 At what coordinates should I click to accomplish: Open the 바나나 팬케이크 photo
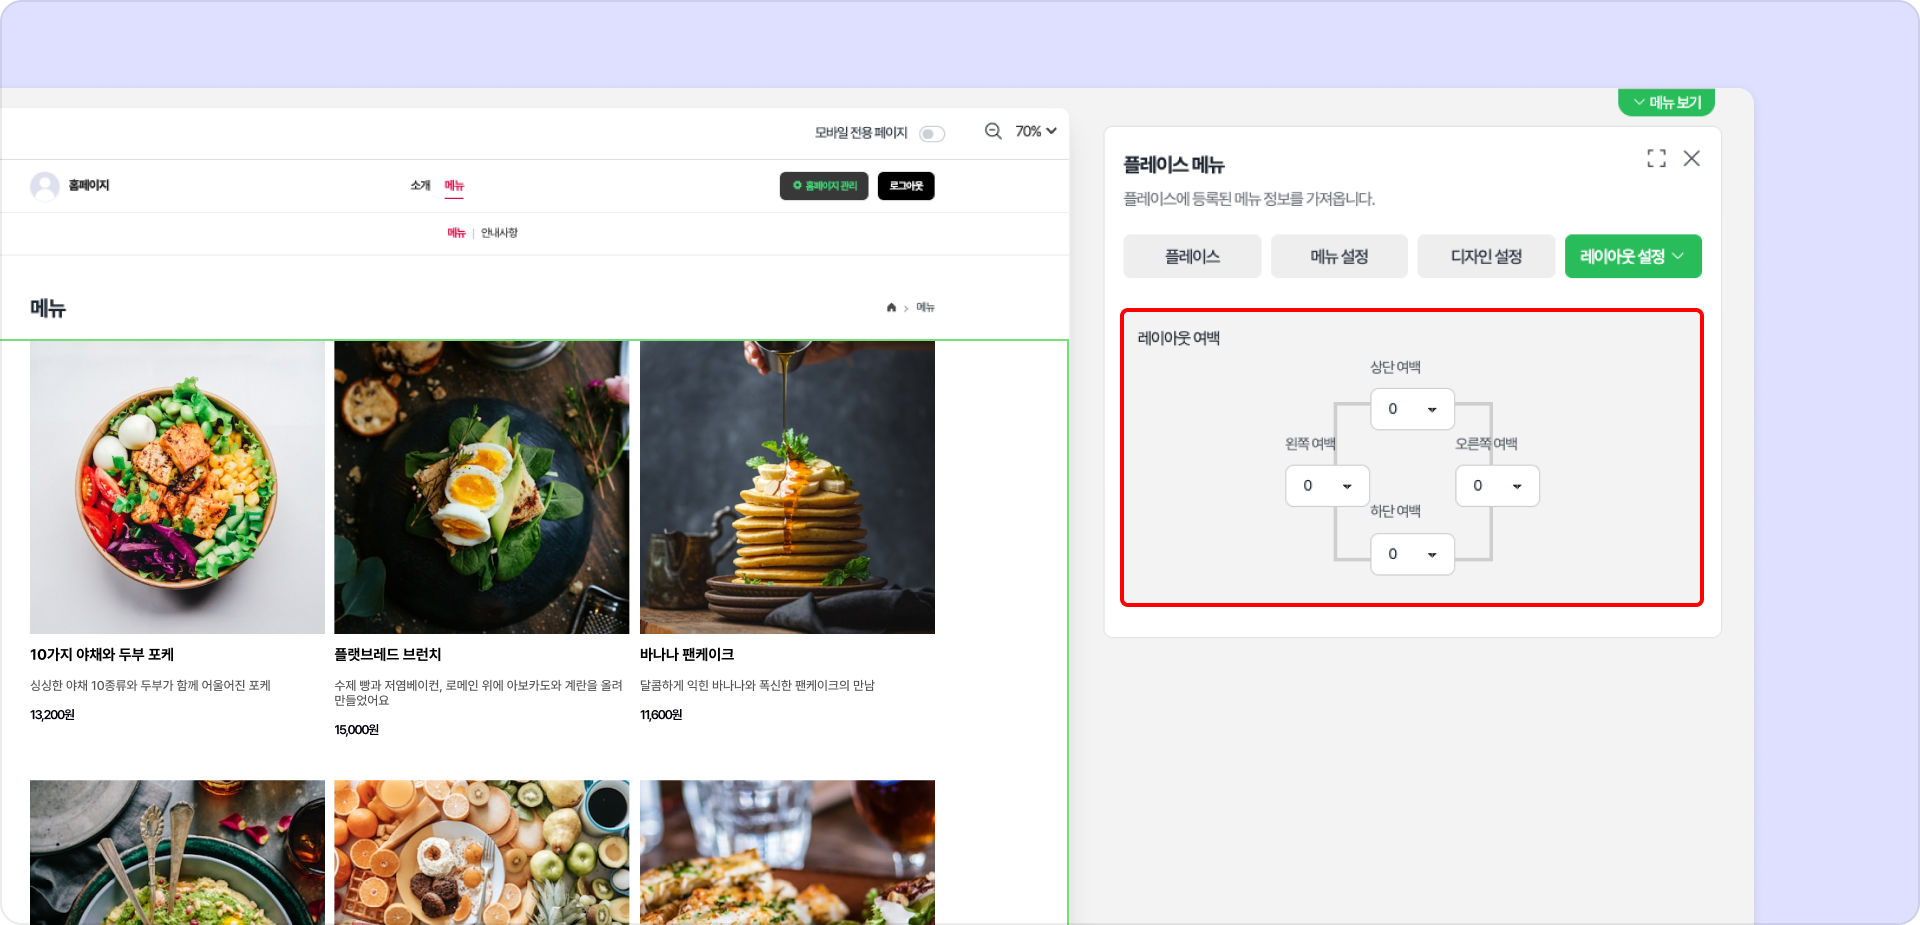click(x=787, y=487)
